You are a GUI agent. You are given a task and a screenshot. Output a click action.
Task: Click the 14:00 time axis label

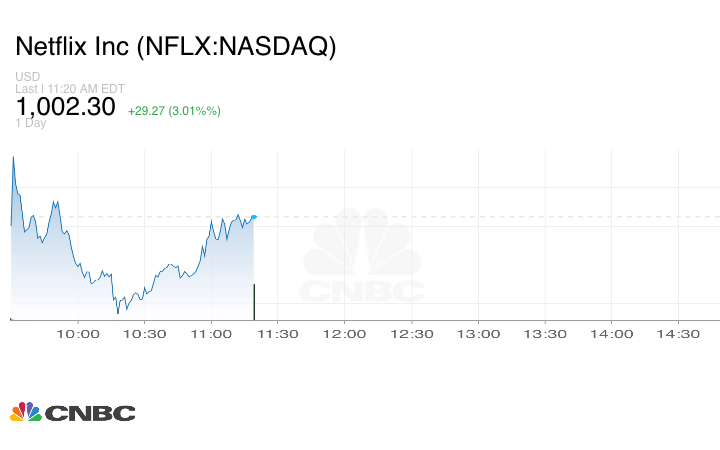click(611, 334)
